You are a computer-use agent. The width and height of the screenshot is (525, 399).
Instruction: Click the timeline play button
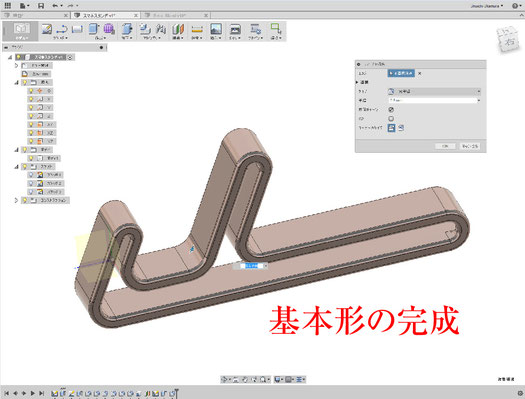32,393
